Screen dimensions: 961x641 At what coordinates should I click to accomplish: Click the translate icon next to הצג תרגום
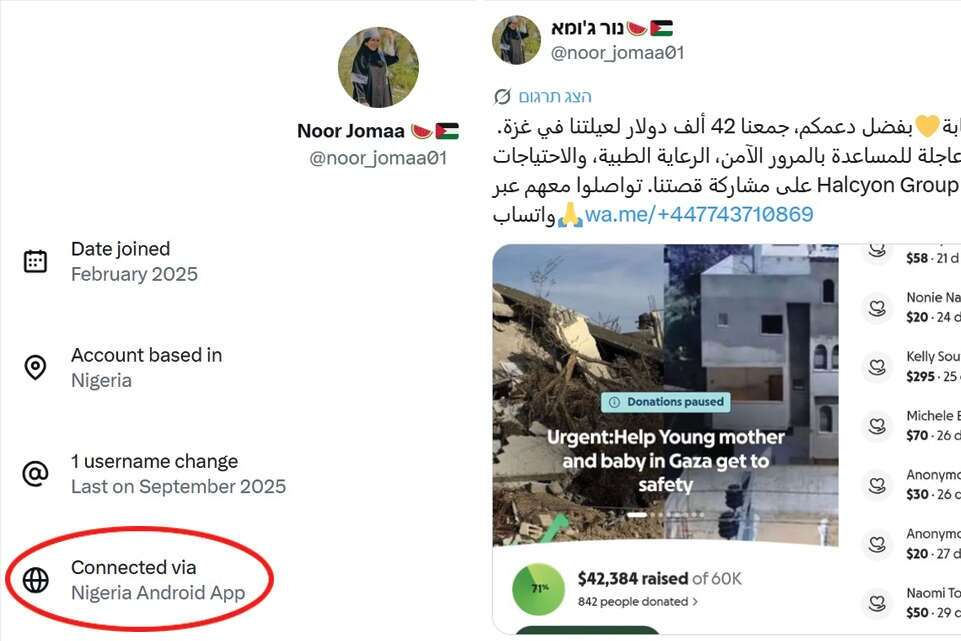(x=502, y=96)
